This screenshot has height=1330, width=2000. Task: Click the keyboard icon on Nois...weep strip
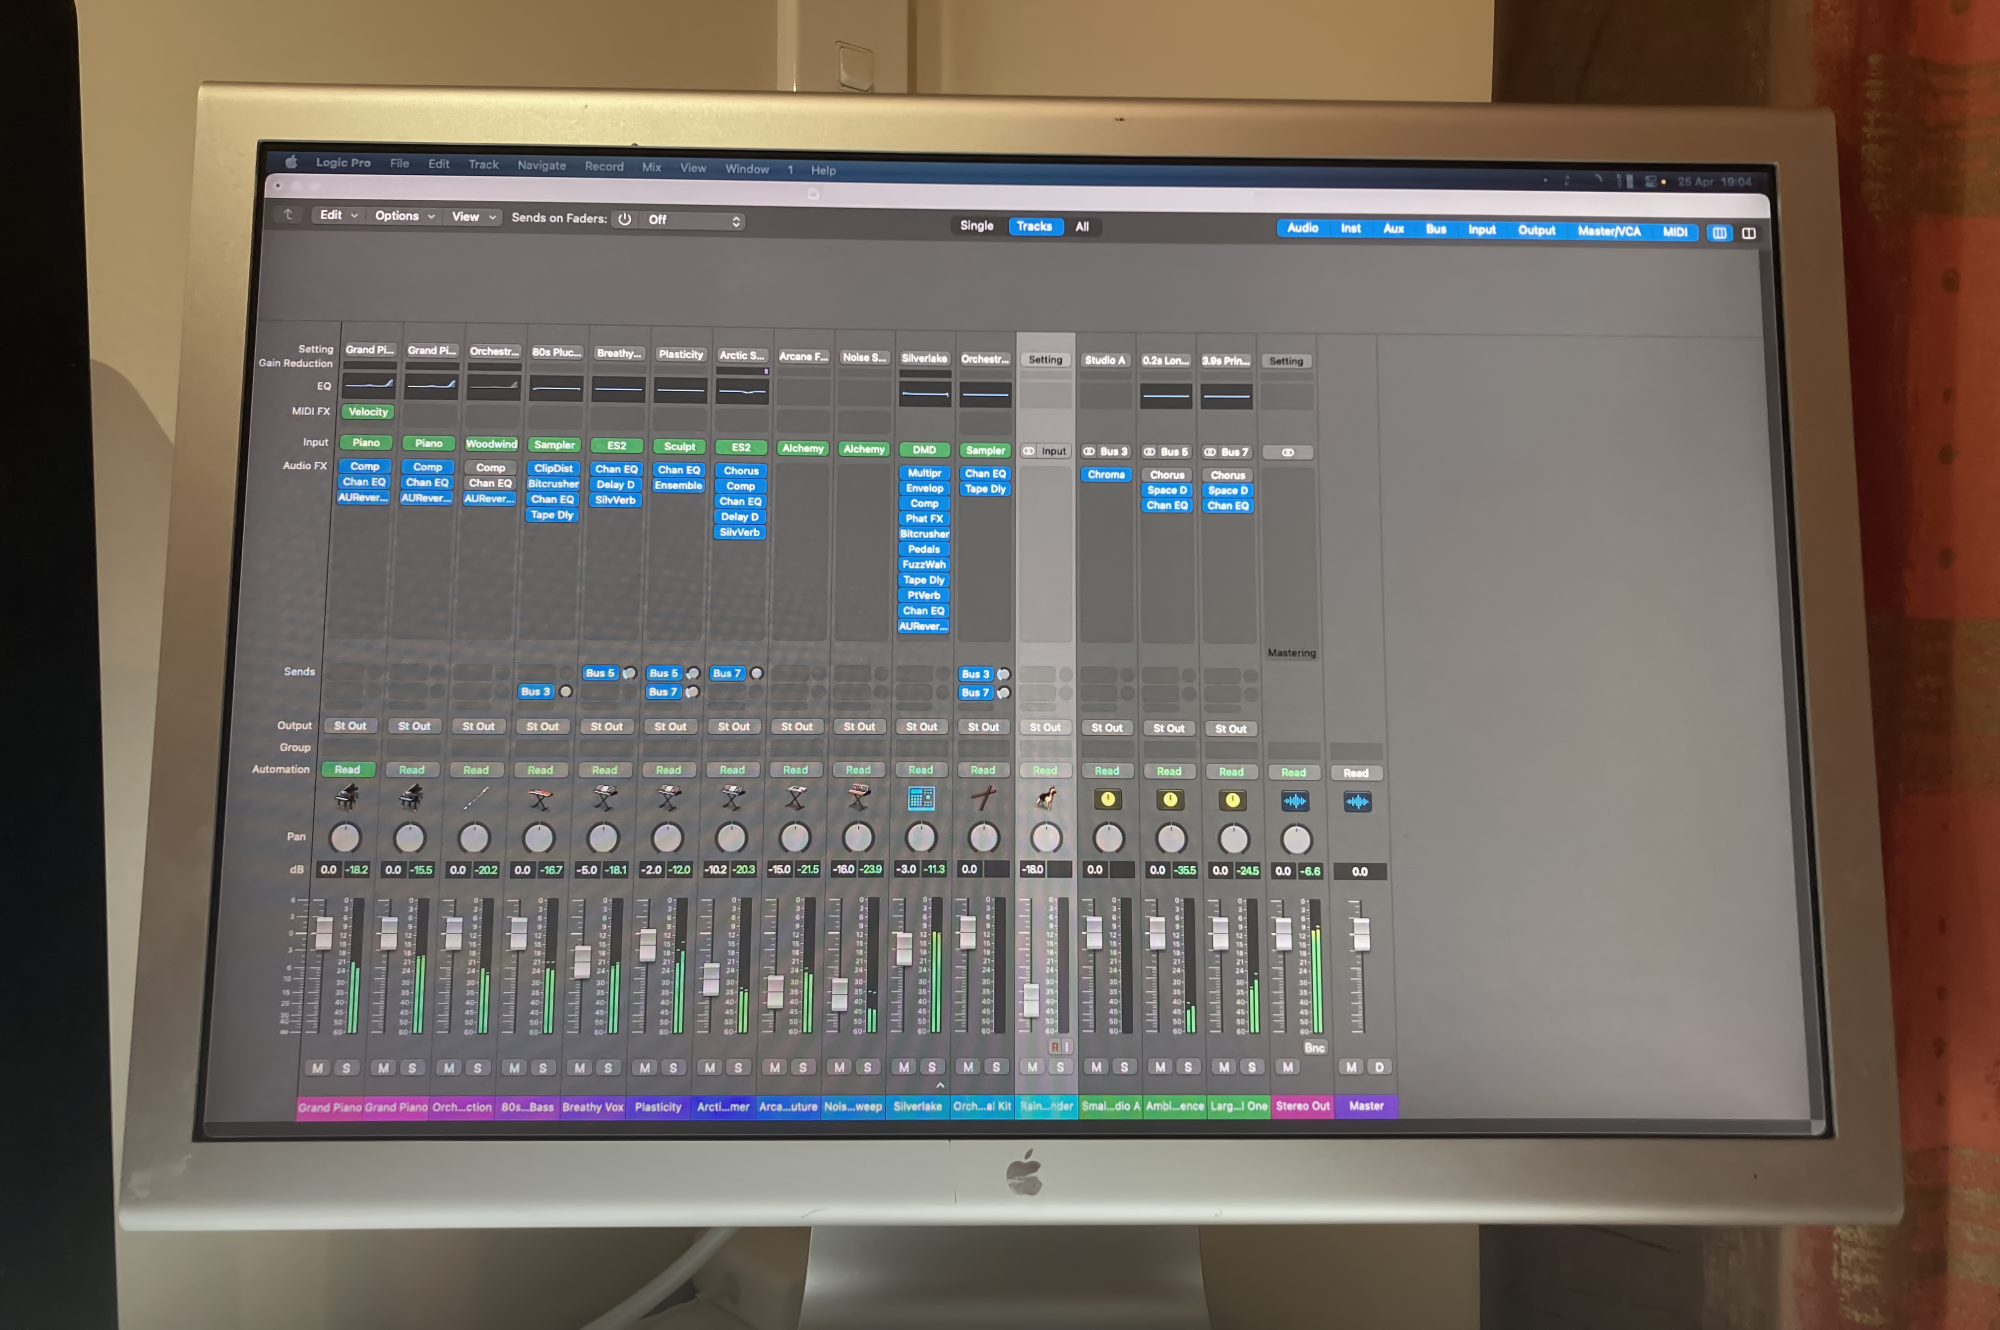tap(858, 798)
